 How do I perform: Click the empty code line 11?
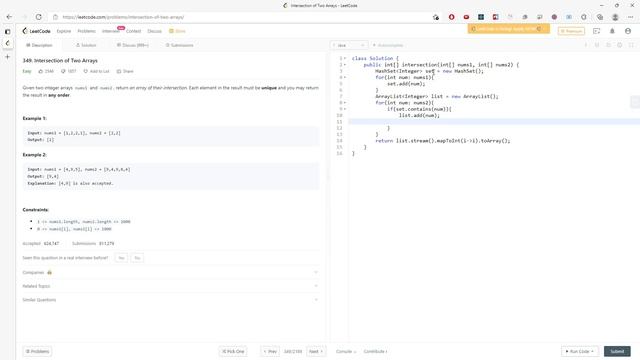point(494,122)
